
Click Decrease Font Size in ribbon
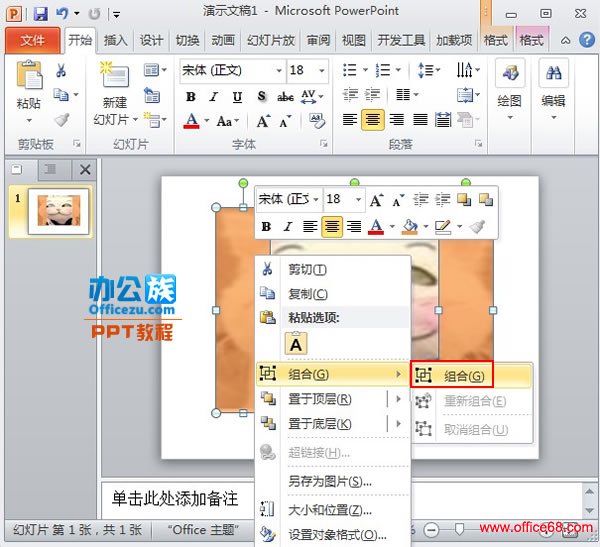tap(285, 122)
